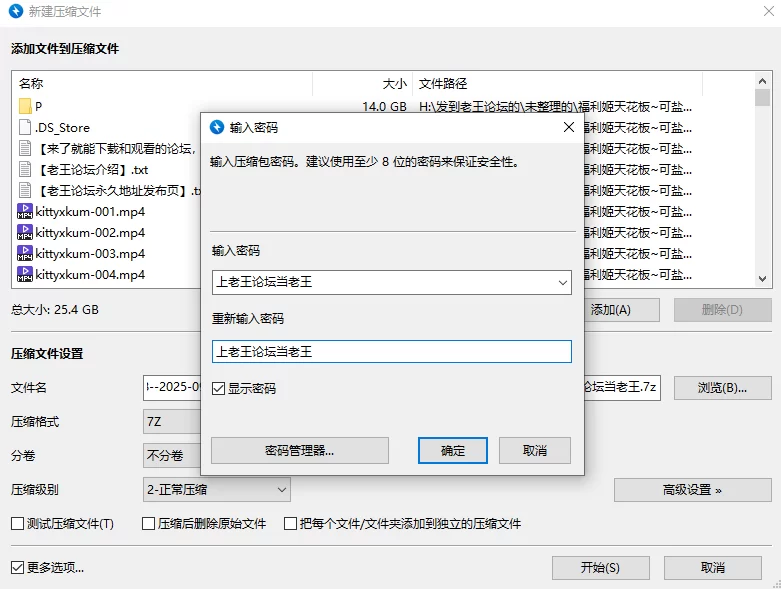This screenshot has width=781, height=589.
Task: Click the file list scrollbar thumb
Action: [762, 98]
